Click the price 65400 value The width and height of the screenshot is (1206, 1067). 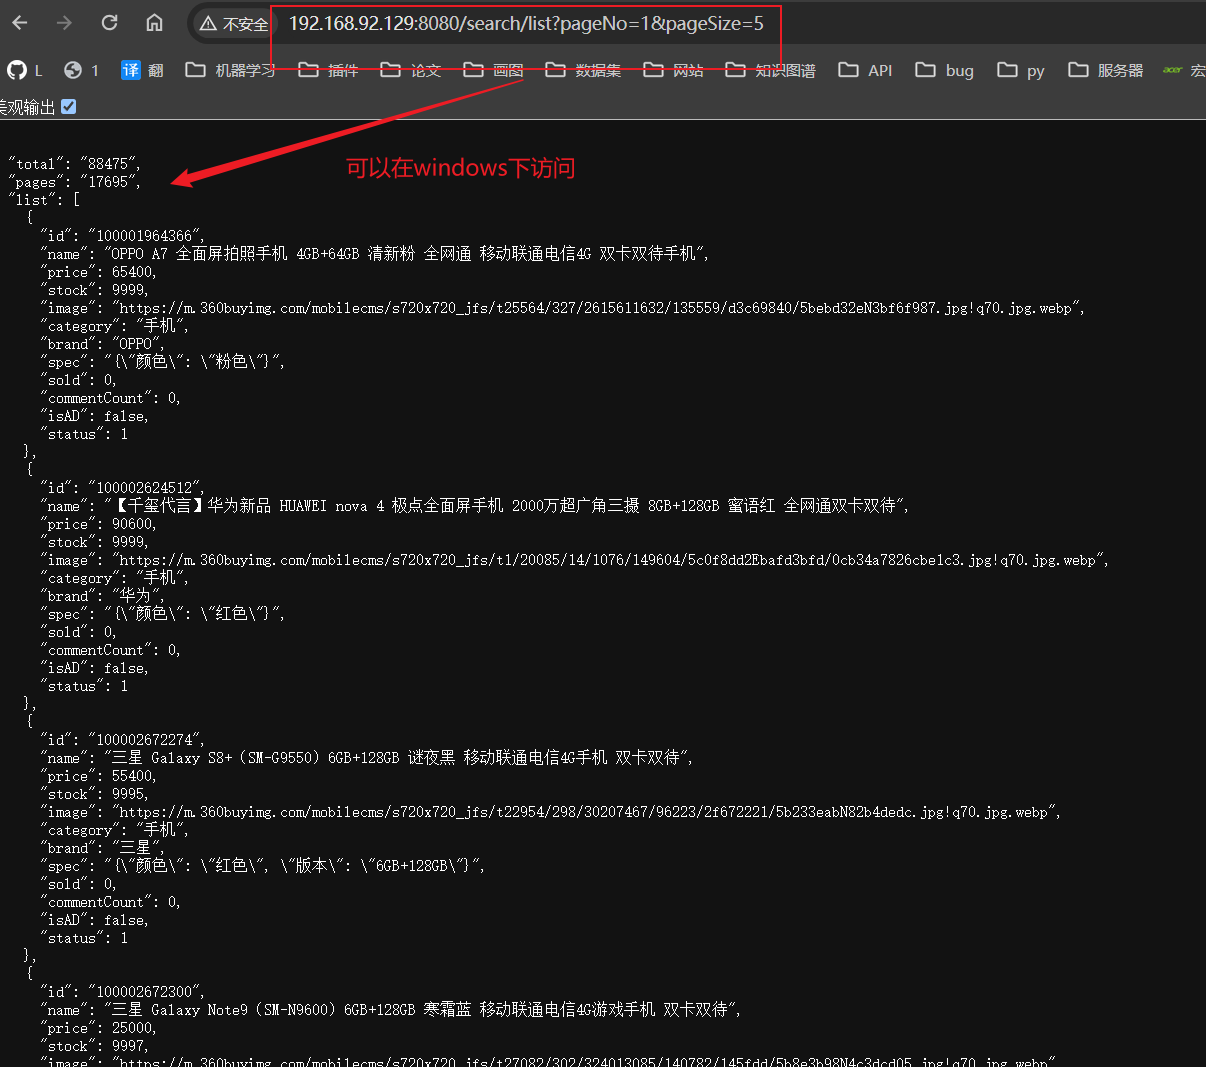pyautogui.click(x=134, y=272)
